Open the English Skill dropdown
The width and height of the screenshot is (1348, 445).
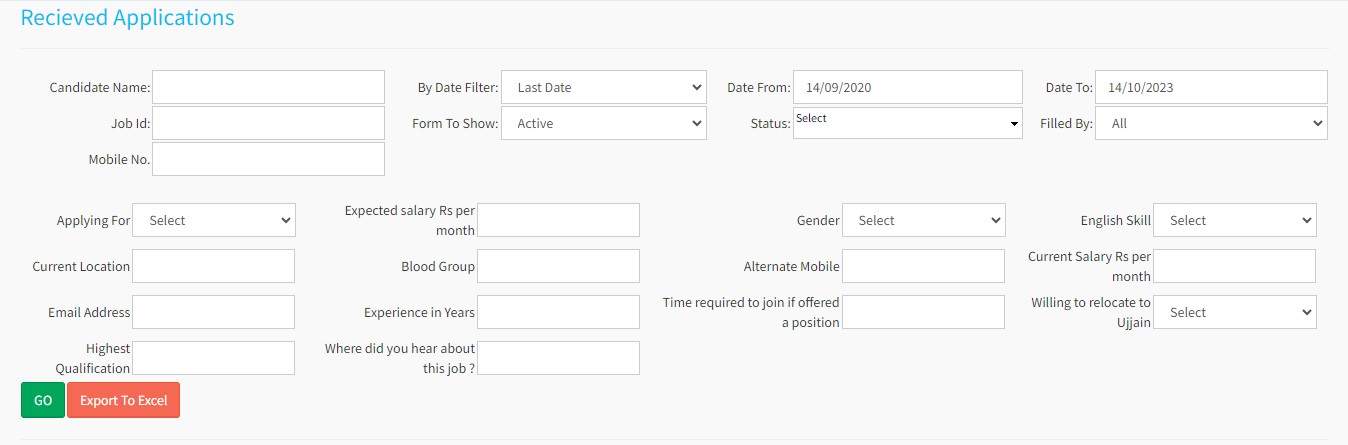pyautogui.click(x=1234, y=220)
